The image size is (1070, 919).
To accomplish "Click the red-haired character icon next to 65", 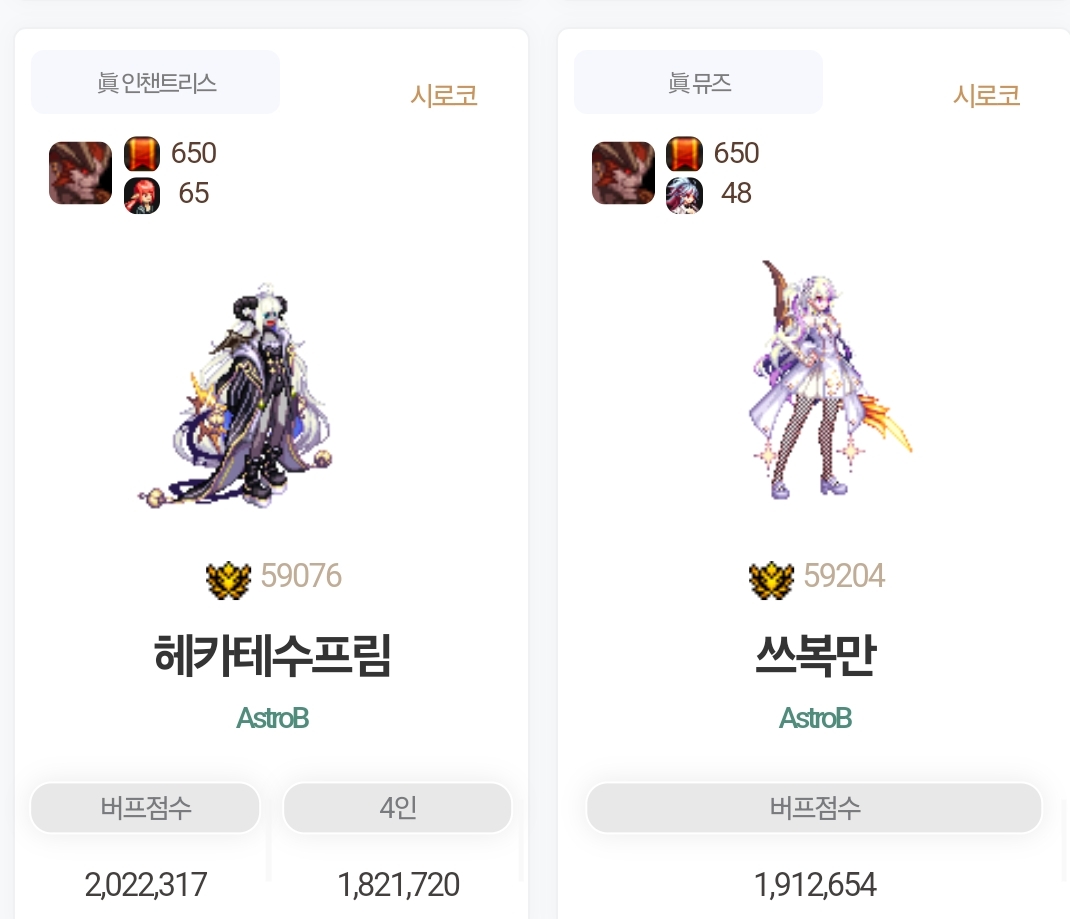I will point(142,196).
